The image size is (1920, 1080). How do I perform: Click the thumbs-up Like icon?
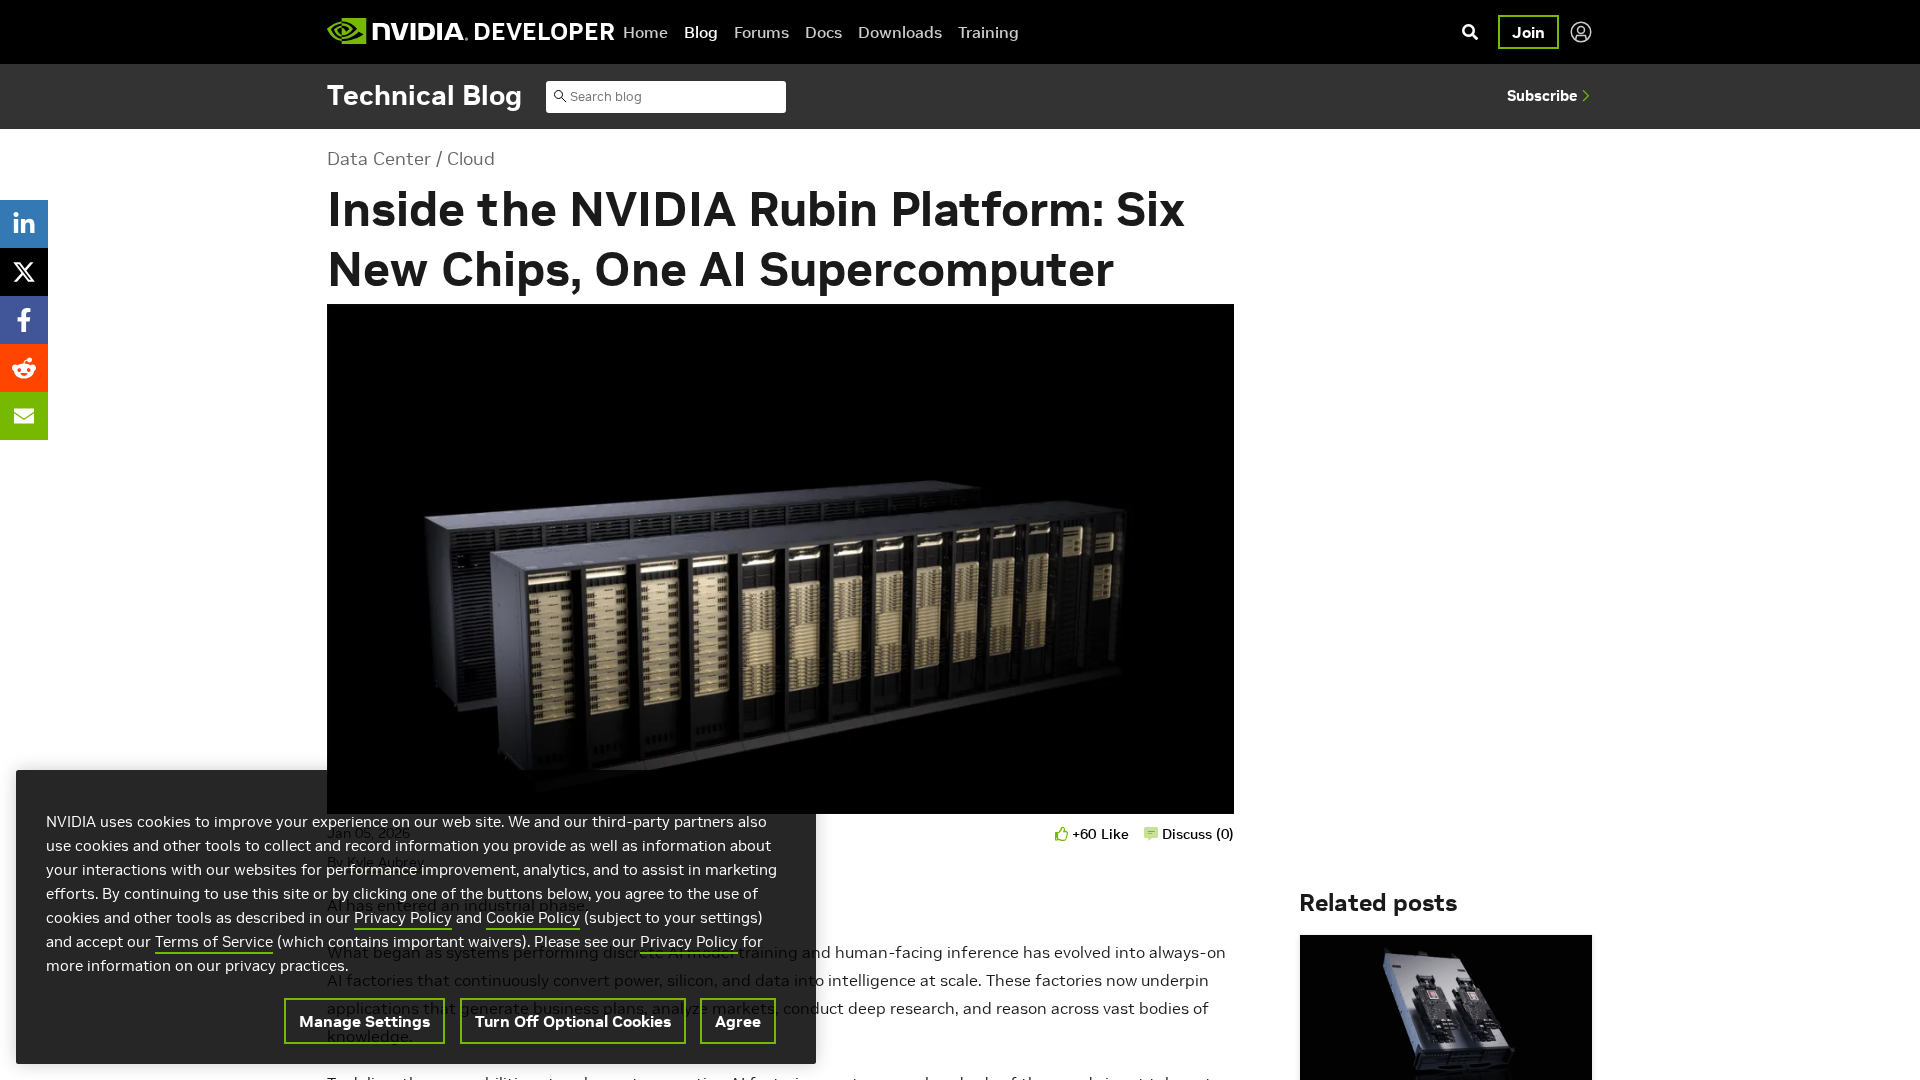[1061, 834]
